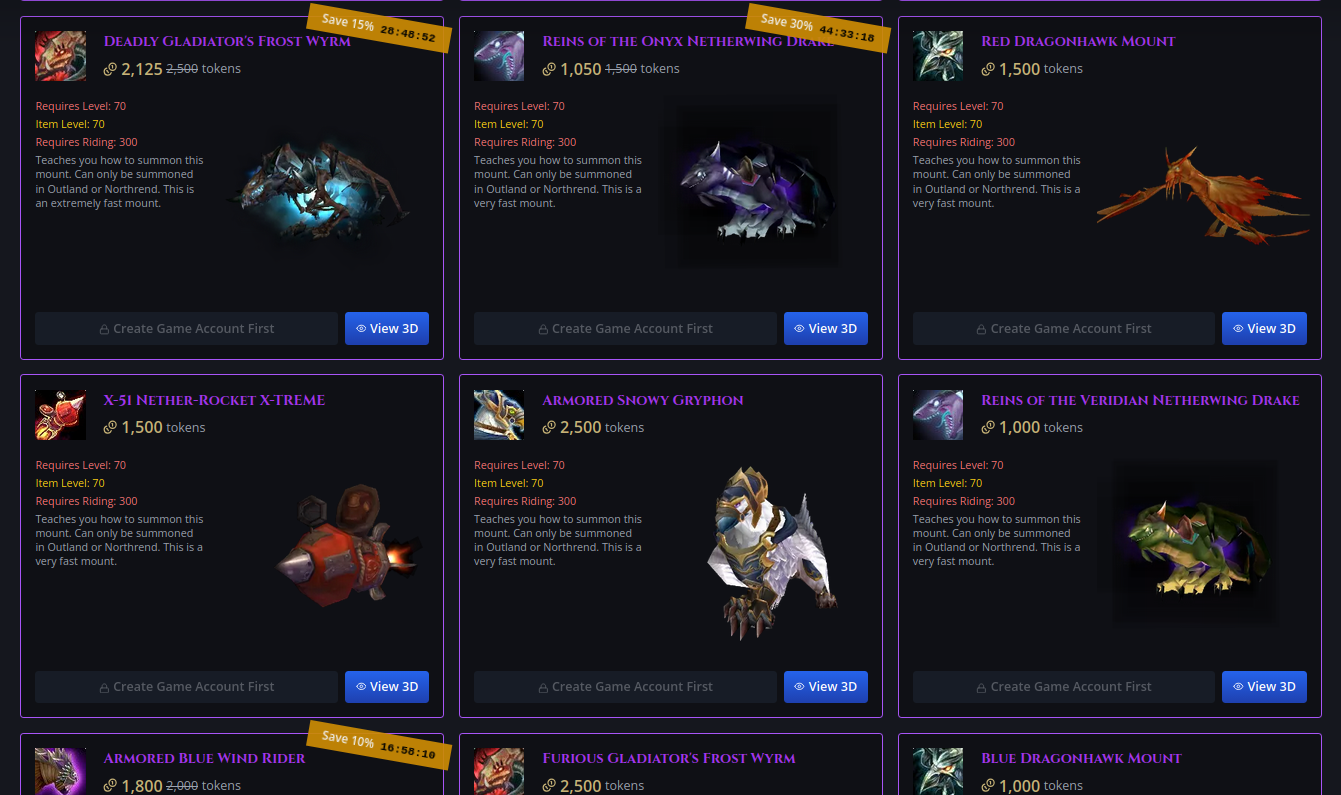View Veridian Netherwing Drake in 3D

point(1264,687)
